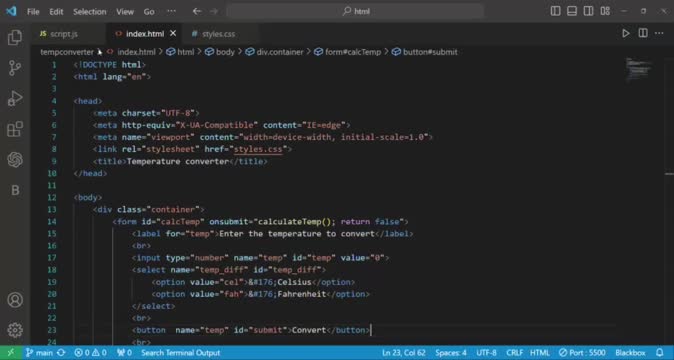Click the Port : 5500 status item
The width and height of the screenshot is (674, 360).
pyautogui.click(x=582, y=353)
